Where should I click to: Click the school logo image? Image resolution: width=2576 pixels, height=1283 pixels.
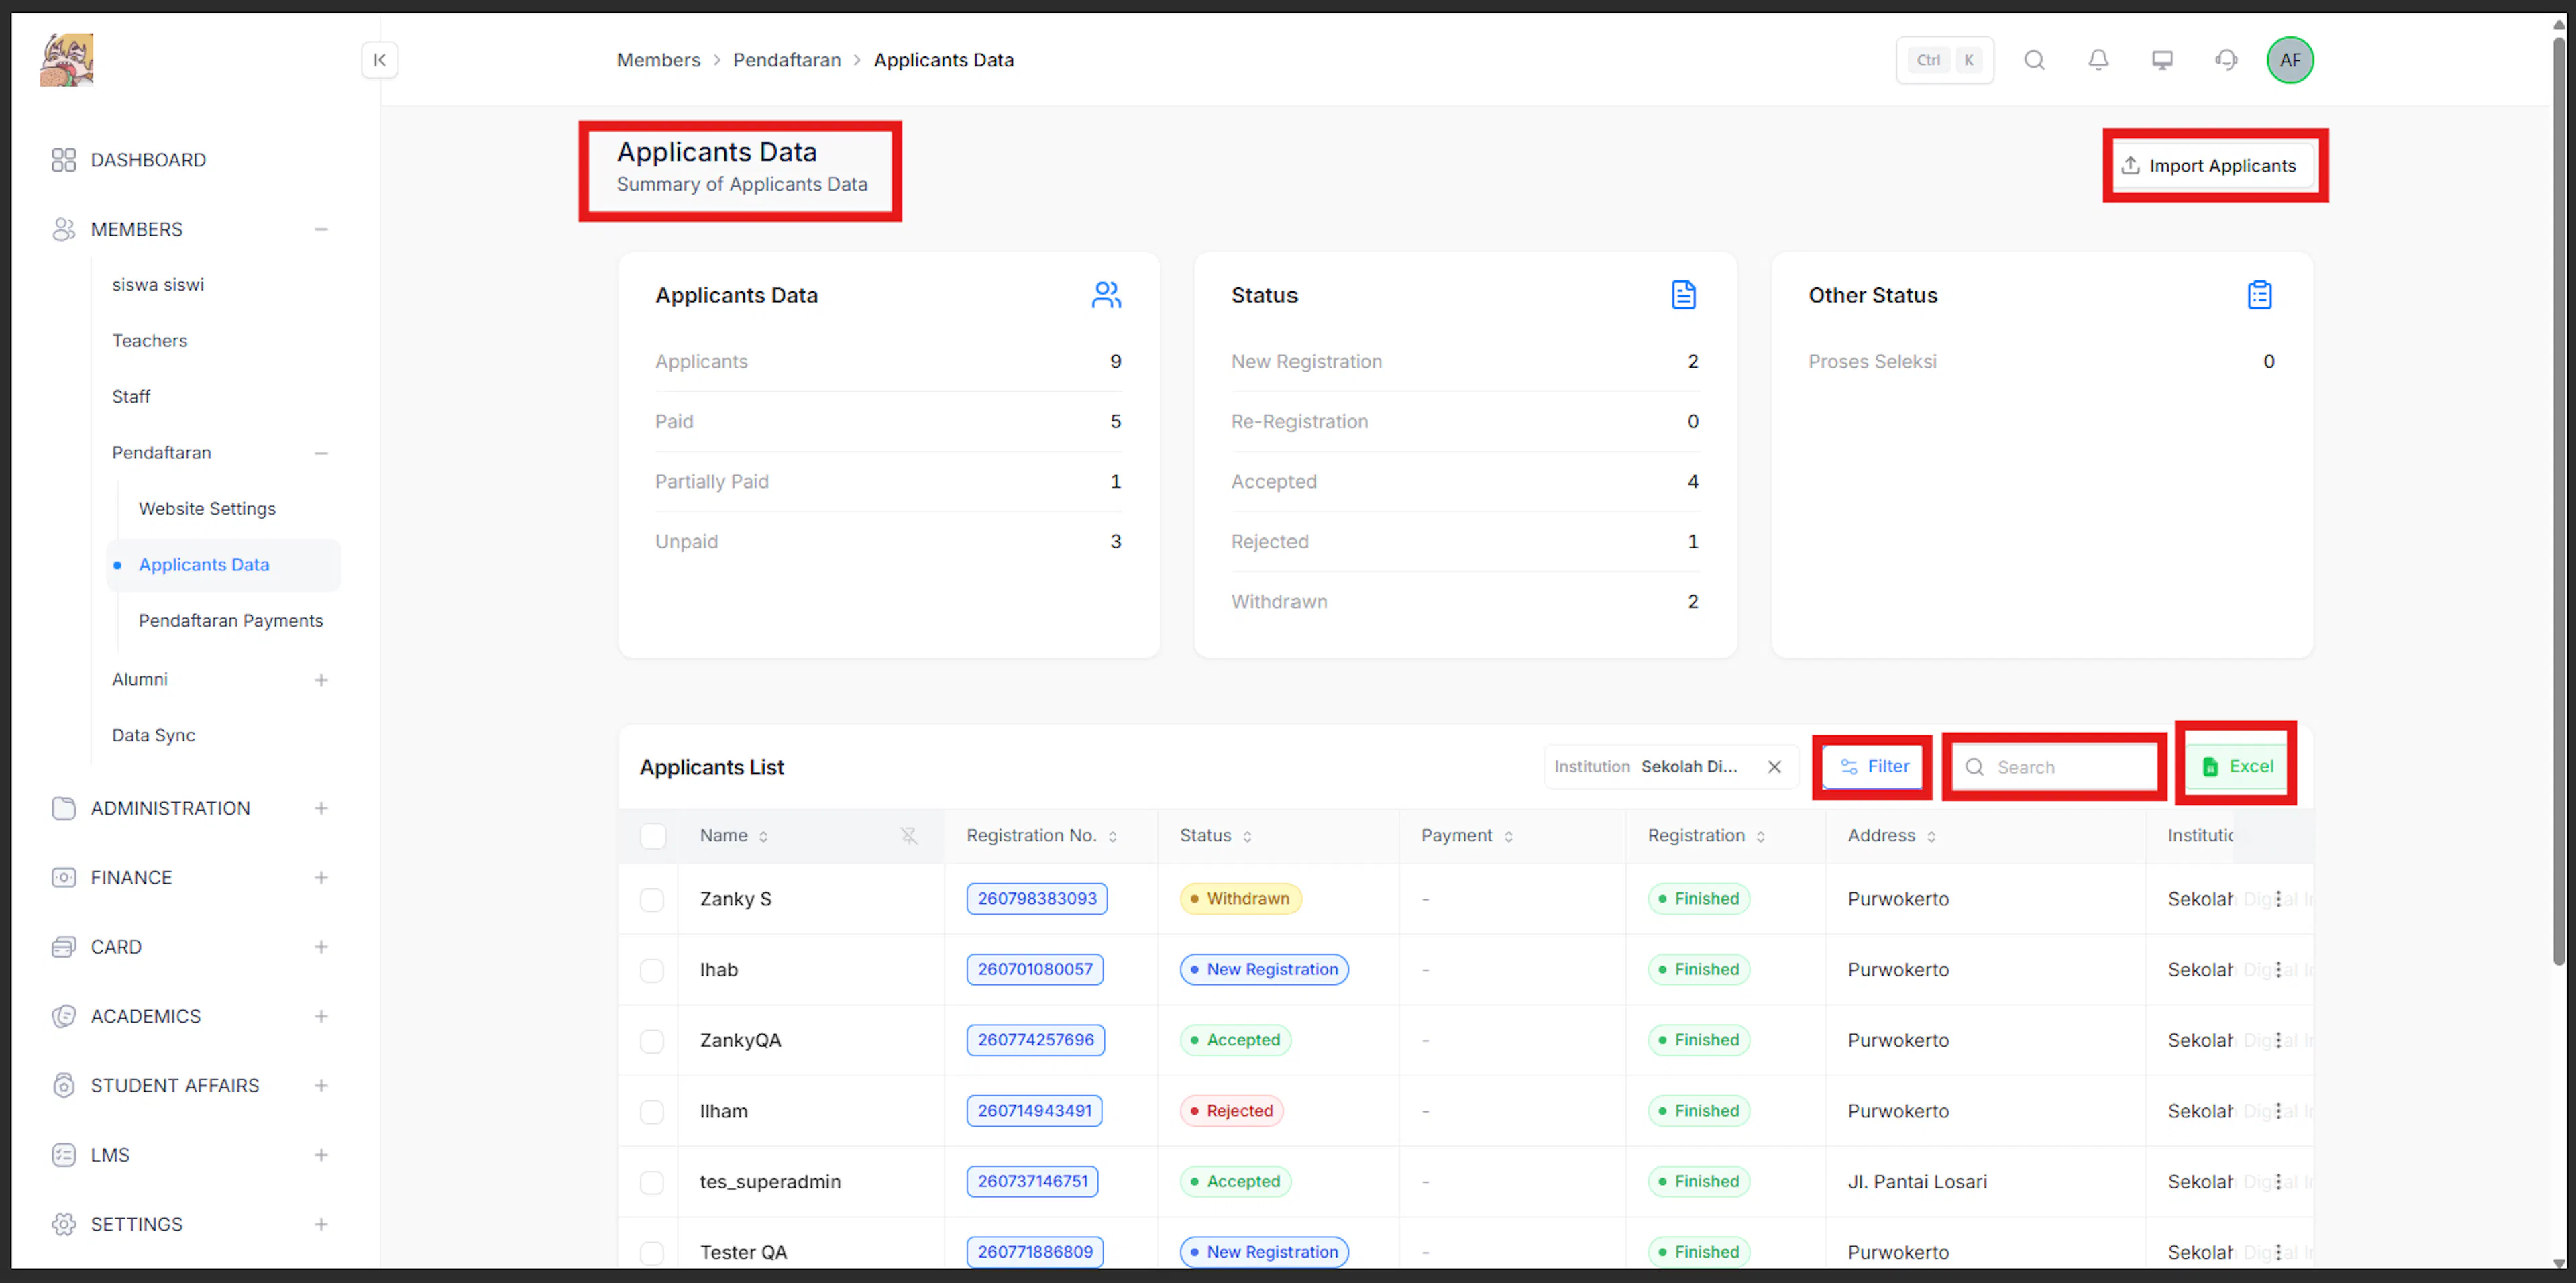click(x=67, y=60)
